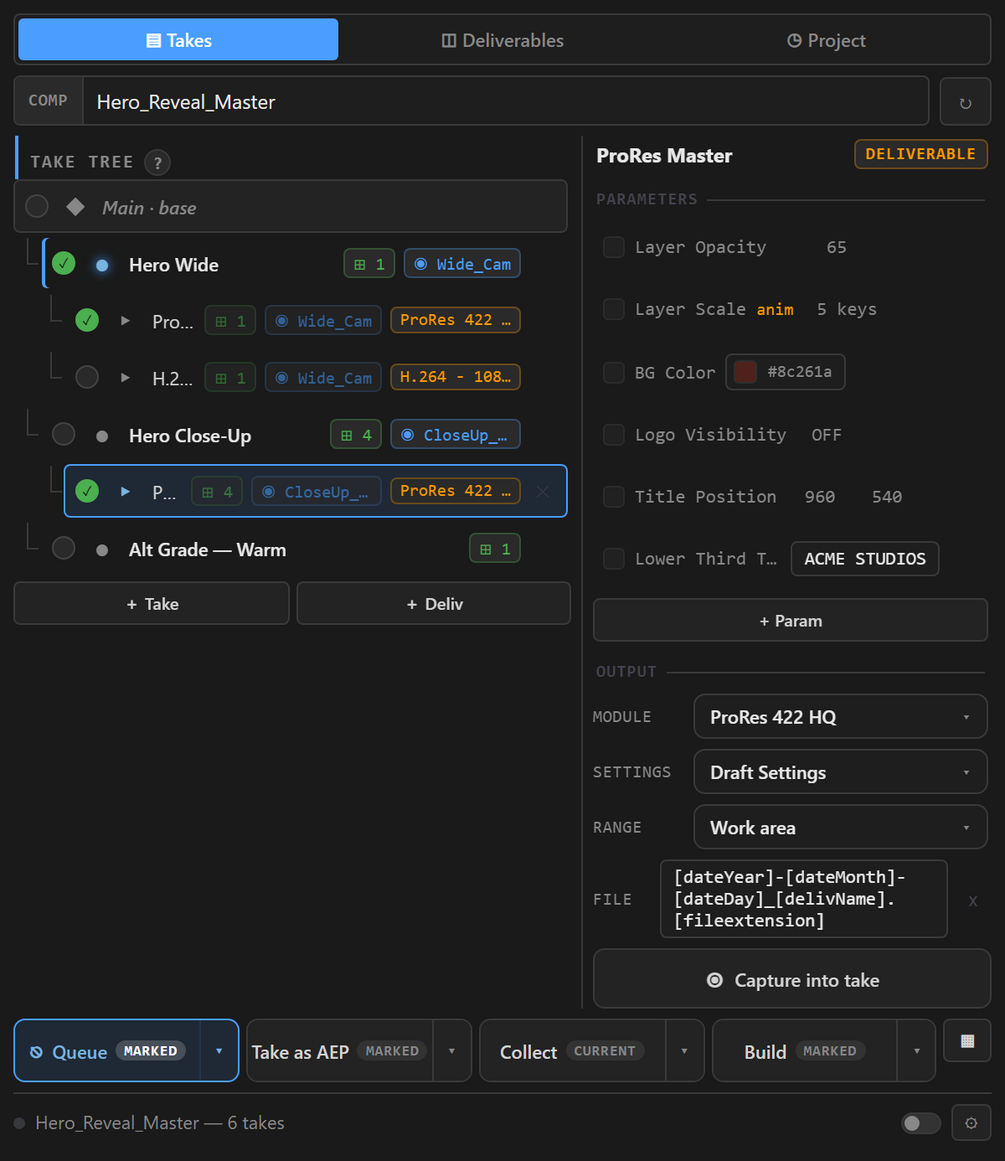Click the refresh comp icon button
Viewport: 1005px width, 1161px height.
point(965,101)
